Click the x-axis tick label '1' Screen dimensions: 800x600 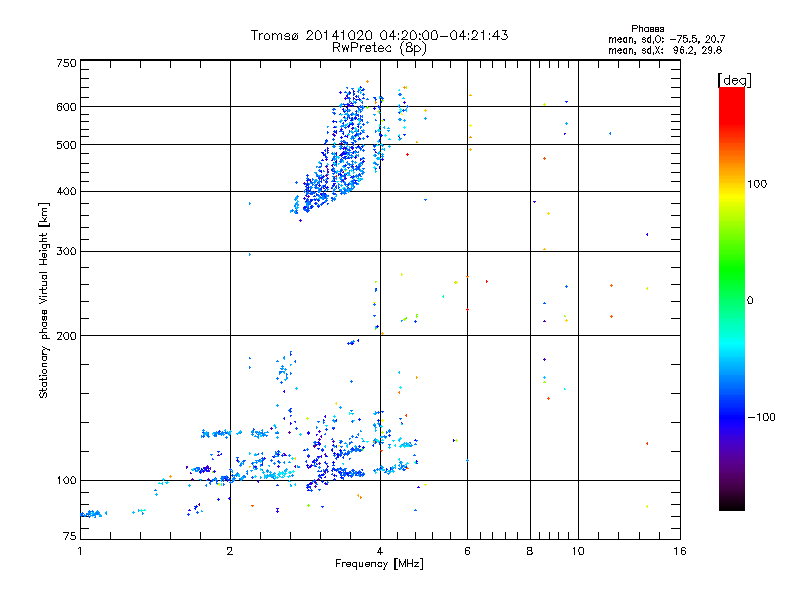point(80,551)
